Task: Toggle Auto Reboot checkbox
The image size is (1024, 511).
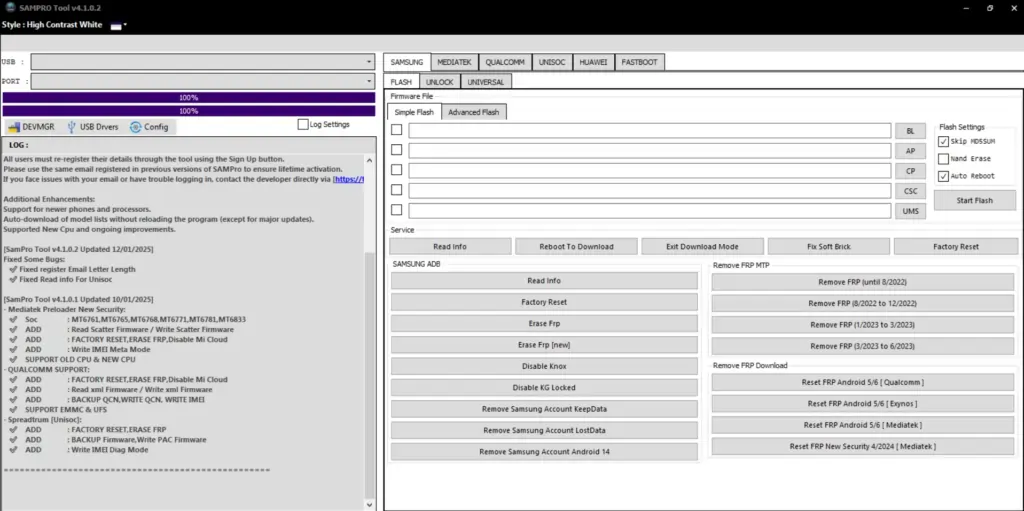Action: [x=943, y=176]
